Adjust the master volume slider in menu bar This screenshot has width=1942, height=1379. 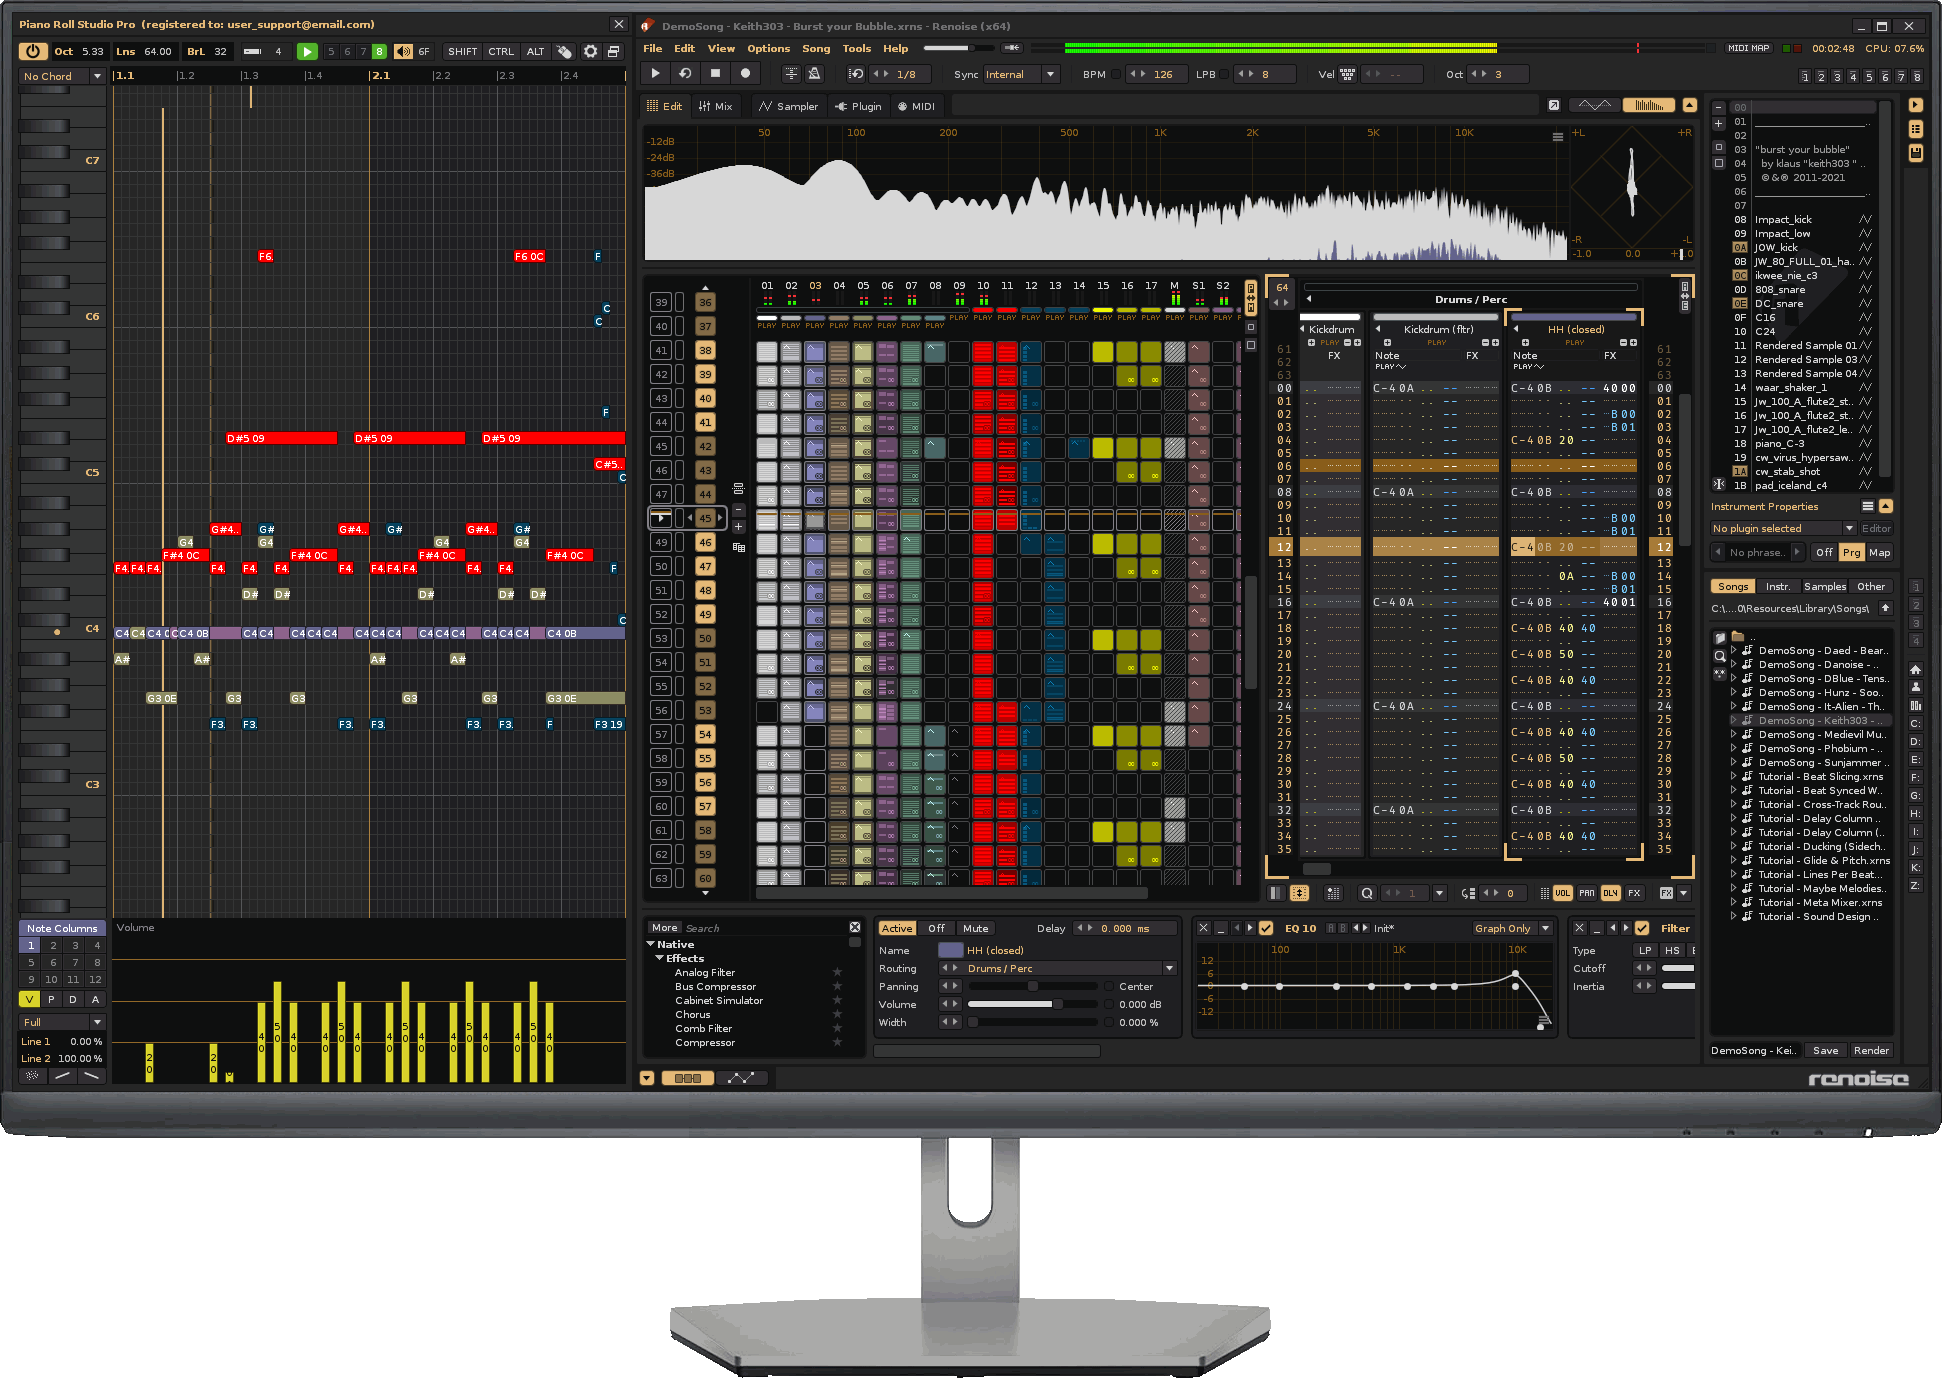(x=959, y=48)
